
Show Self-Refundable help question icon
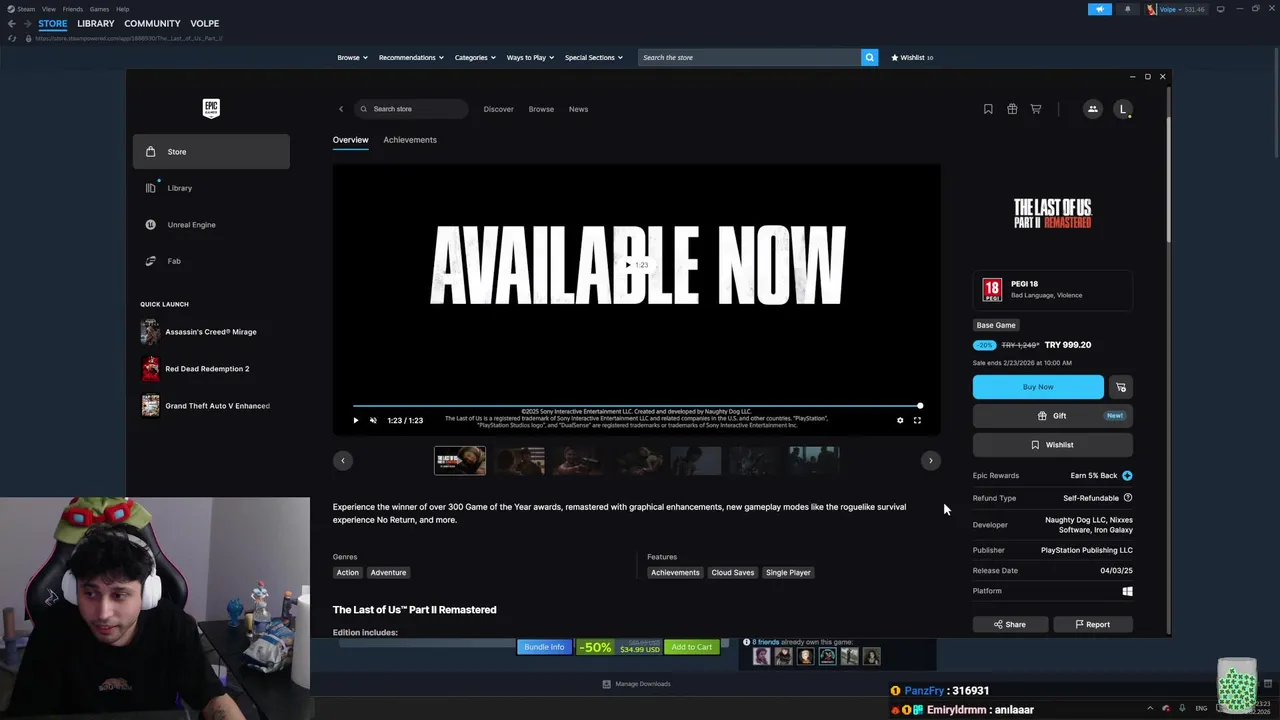click(x=1128, y=498)
